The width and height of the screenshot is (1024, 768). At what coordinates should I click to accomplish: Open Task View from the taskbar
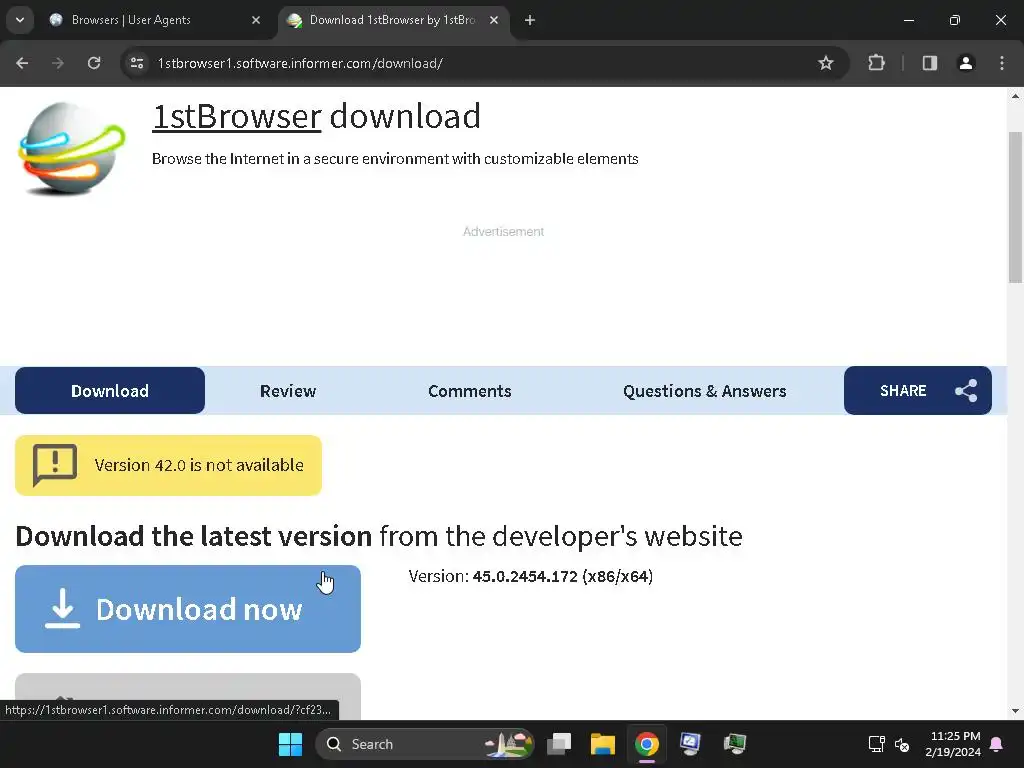[x=559, y=744]
